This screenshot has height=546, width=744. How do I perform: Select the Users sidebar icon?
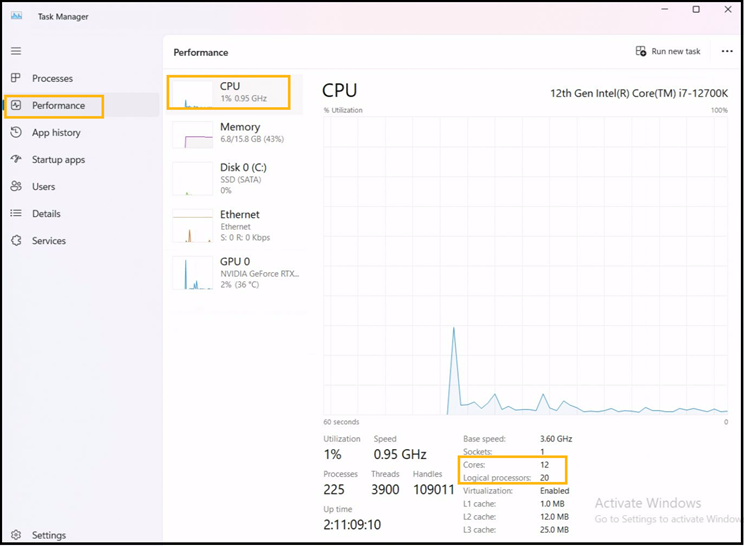point(16,186)
